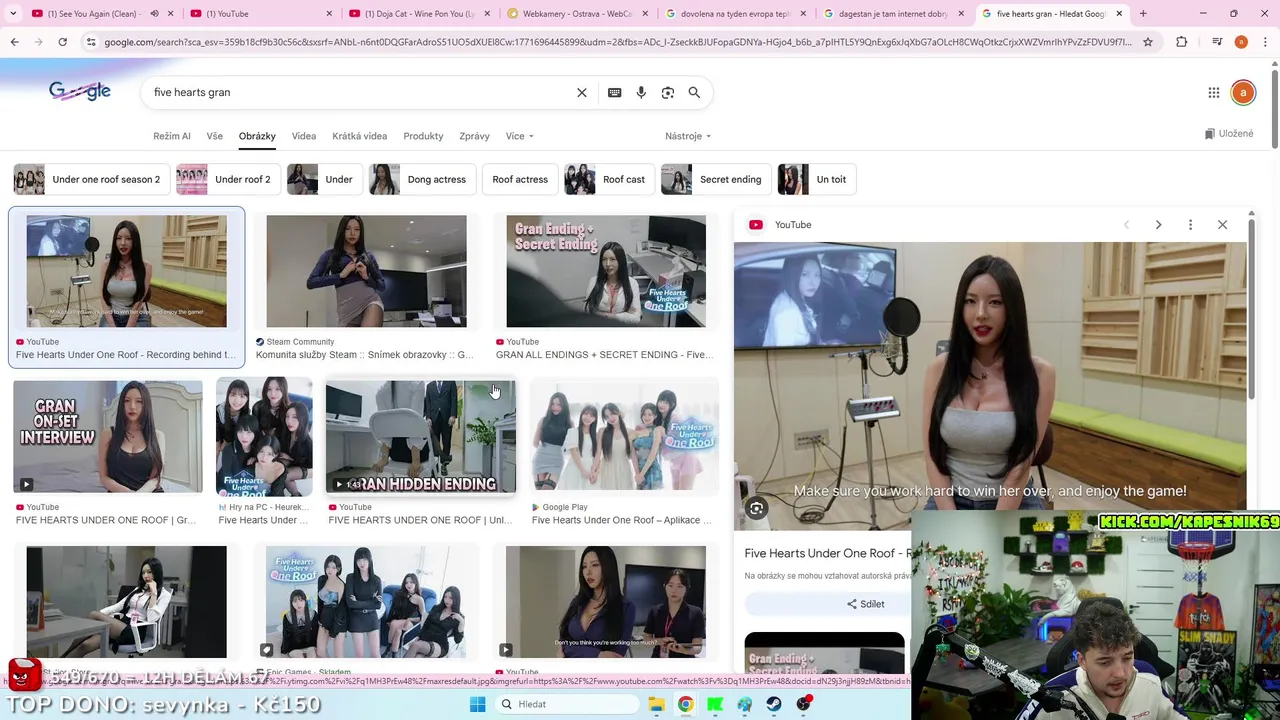The height and width of the screenshot is (720, 1280).
Task: Click the Lens search icon on preview image
Action: pyautogui.click(x=757, y=509)
